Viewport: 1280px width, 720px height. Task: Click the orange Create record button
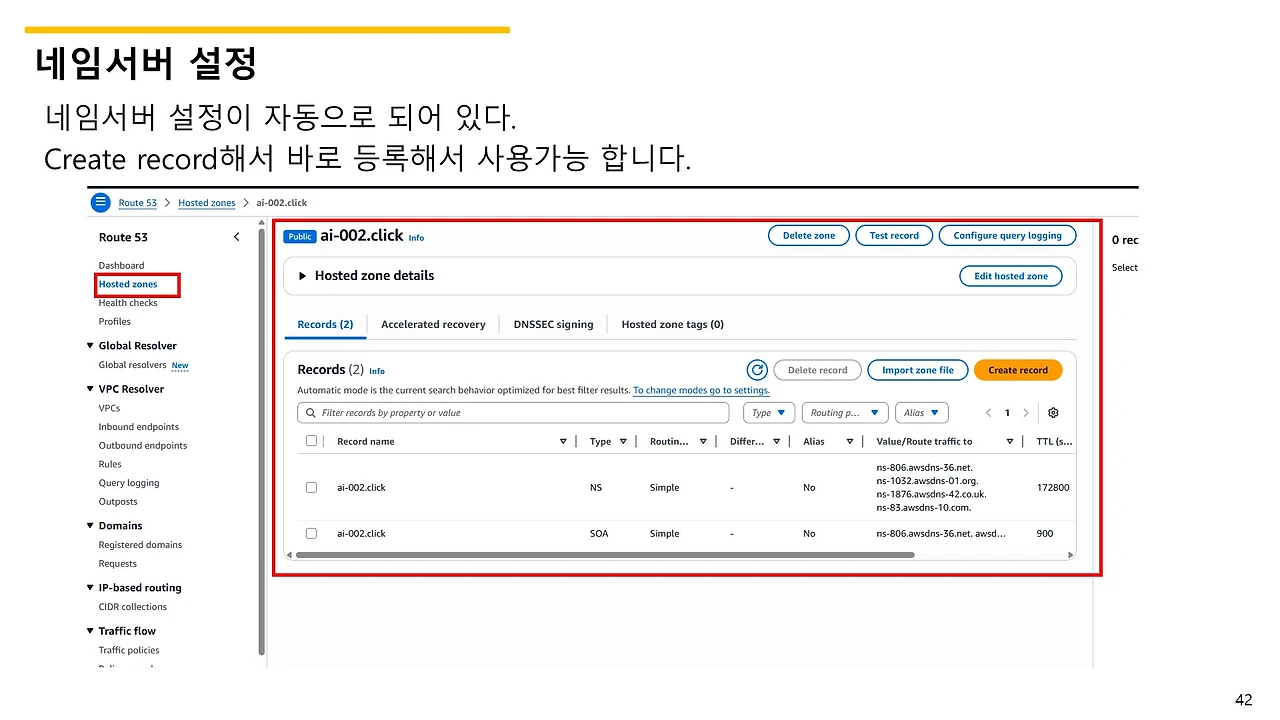click(x=1018, y=370)
